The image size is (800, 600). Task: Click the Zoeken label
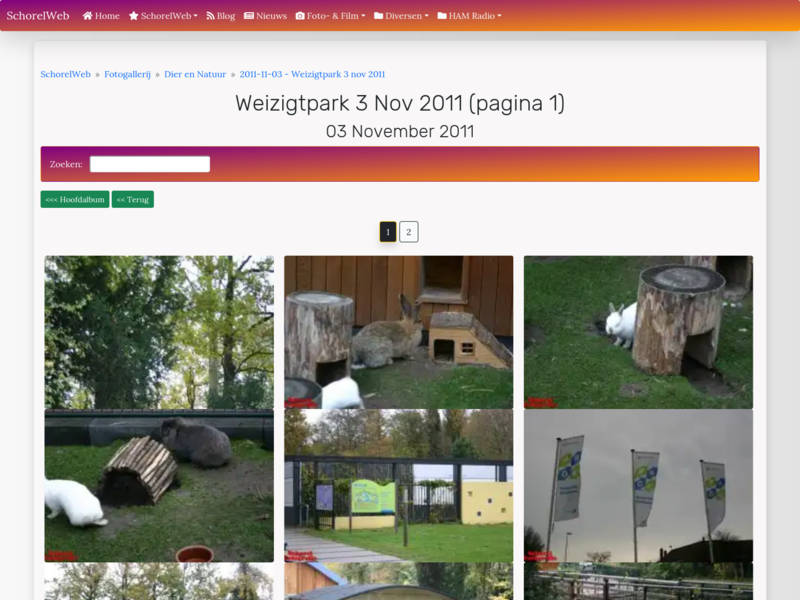66,164
